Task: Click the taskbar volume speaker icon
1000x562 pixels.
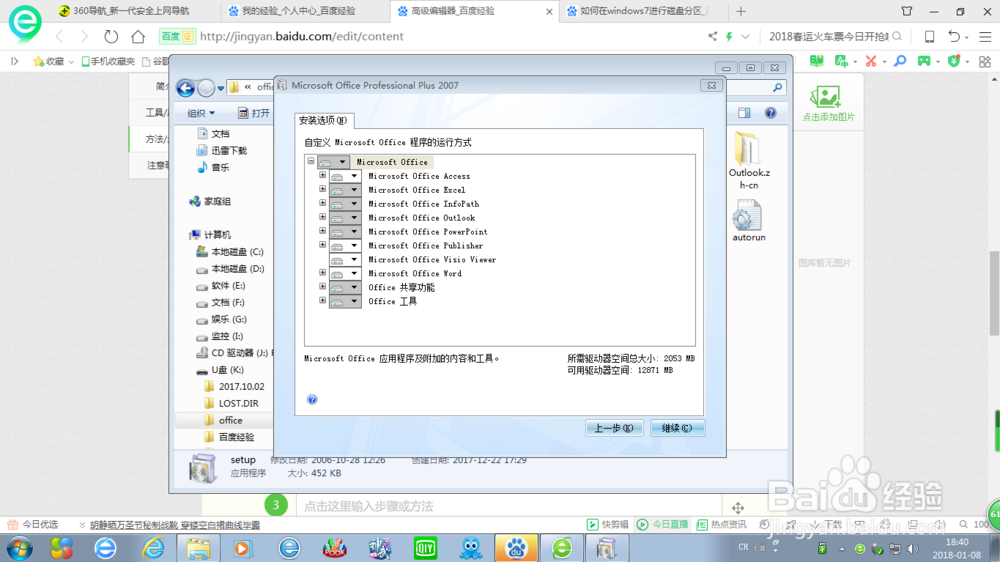Action: point(913,549)
